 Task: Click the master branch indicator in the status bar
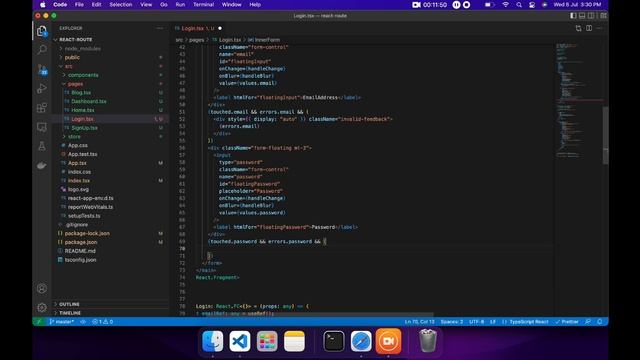[62, 322]
